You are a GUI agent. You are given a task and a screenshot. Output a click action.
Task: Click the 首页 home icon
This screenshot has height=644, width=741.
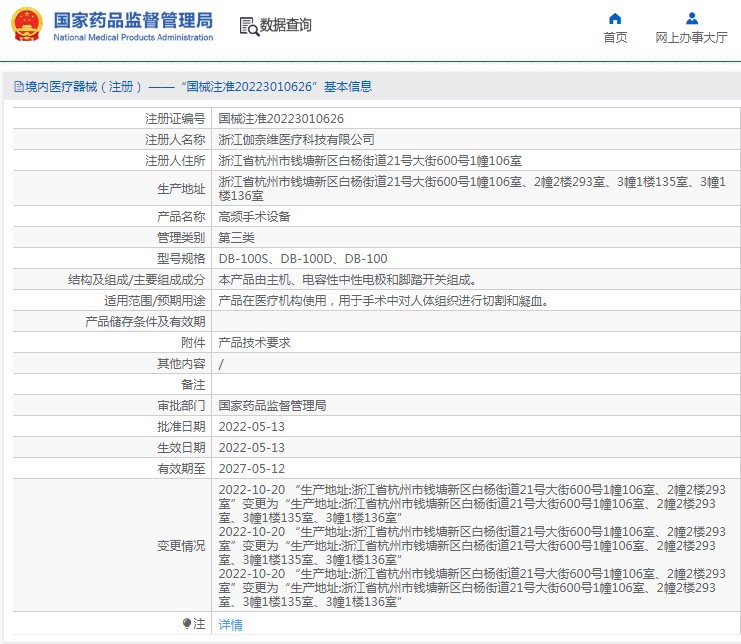[x=615, y=18]
